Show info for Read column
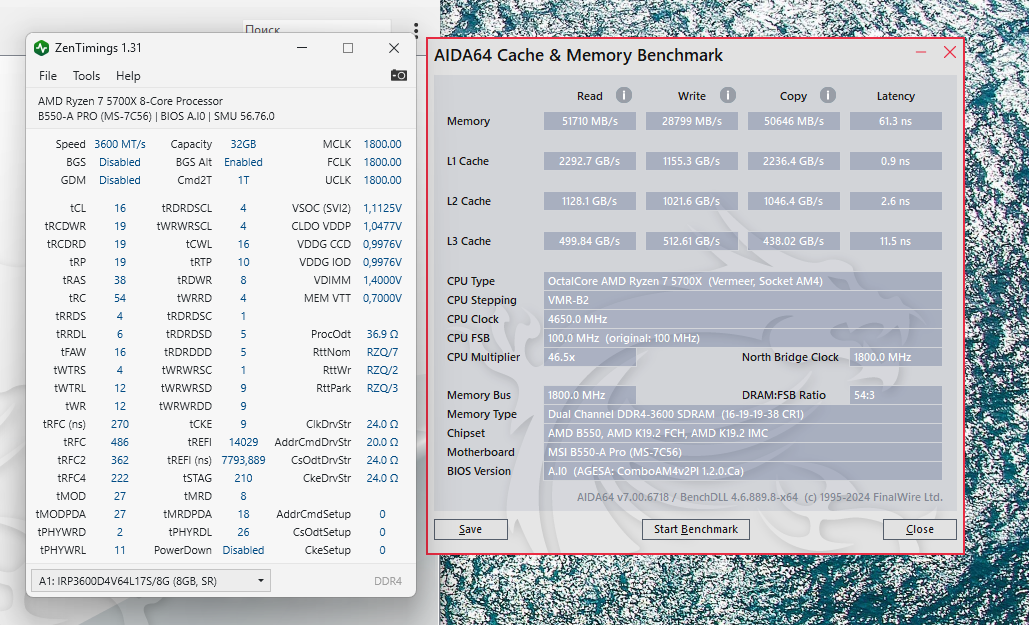Screen dimensions: 1029x625 click(623, 96)
